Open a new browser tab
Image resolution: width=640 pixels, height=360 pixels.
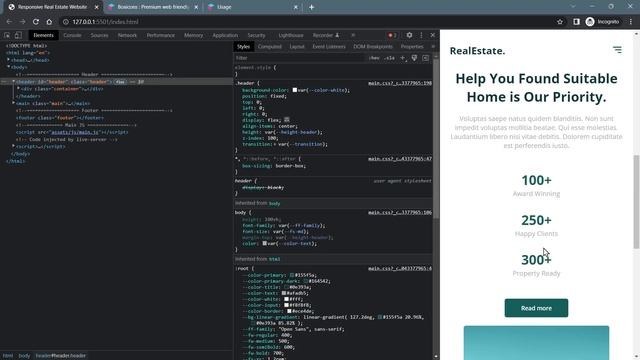(311, 7)
